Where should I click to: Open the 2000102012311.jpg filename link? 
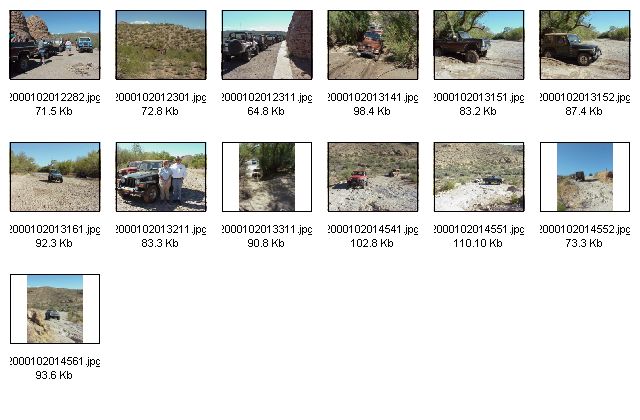click(x=267, y=98)
